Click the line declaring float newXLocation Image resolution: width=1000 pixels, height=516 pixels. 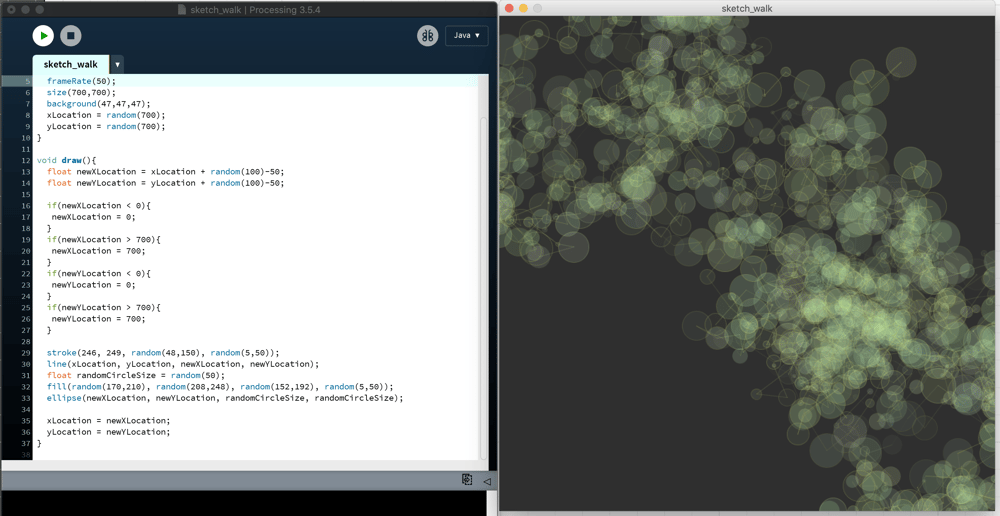165,172
